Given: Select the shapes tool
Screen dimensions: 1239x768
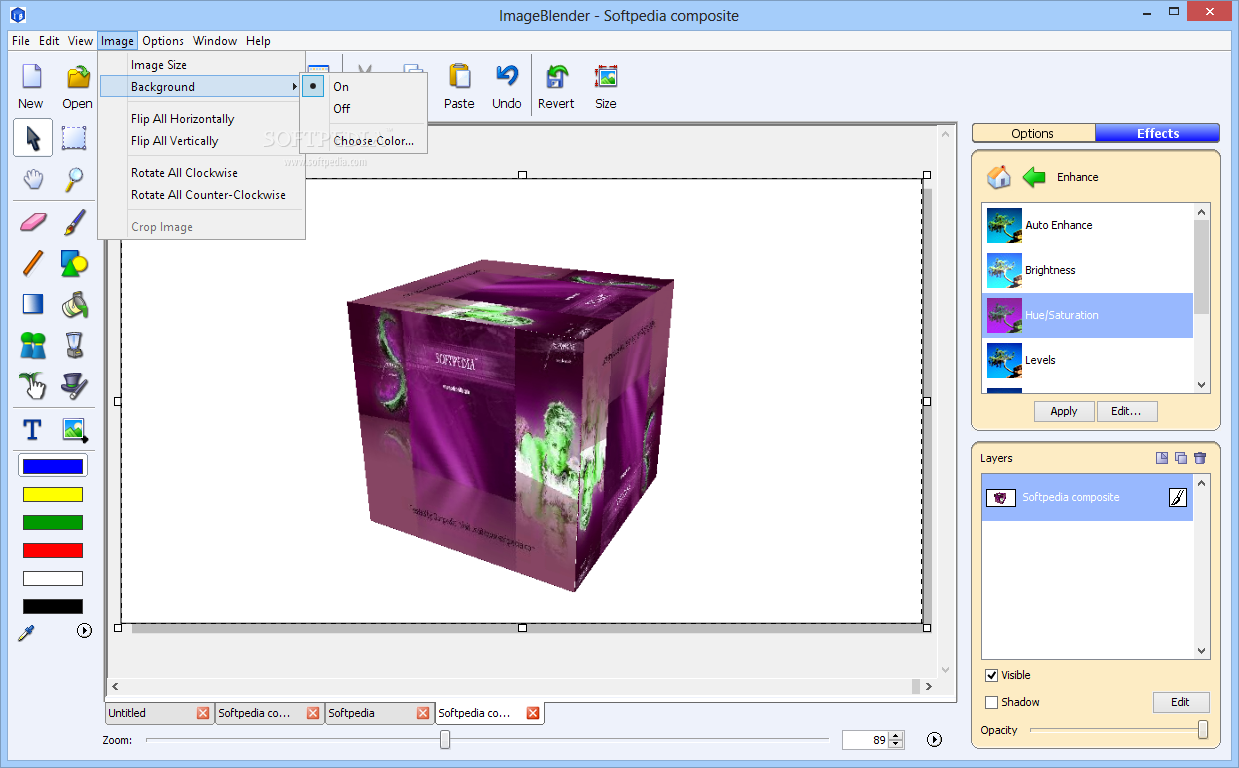Looking at the screenshot, I should tap(74, 263).
